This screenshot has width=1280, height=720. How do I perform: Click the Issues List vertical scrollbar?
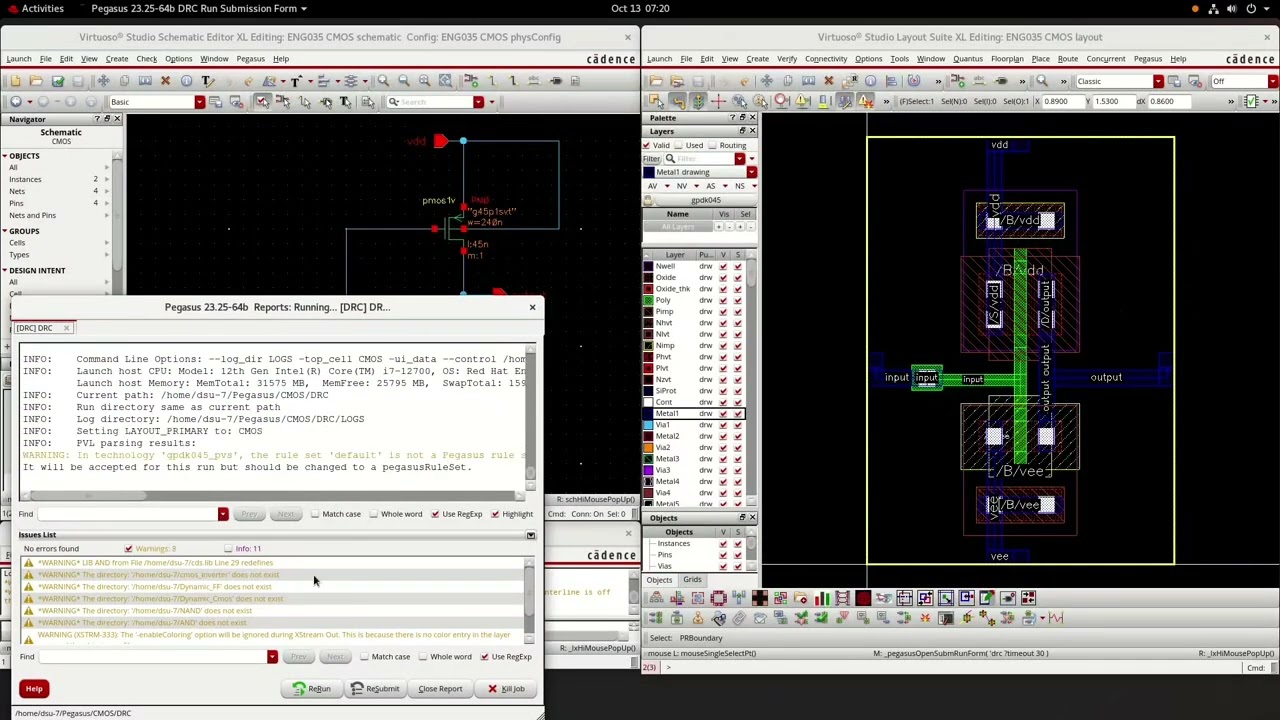[530, 598]
